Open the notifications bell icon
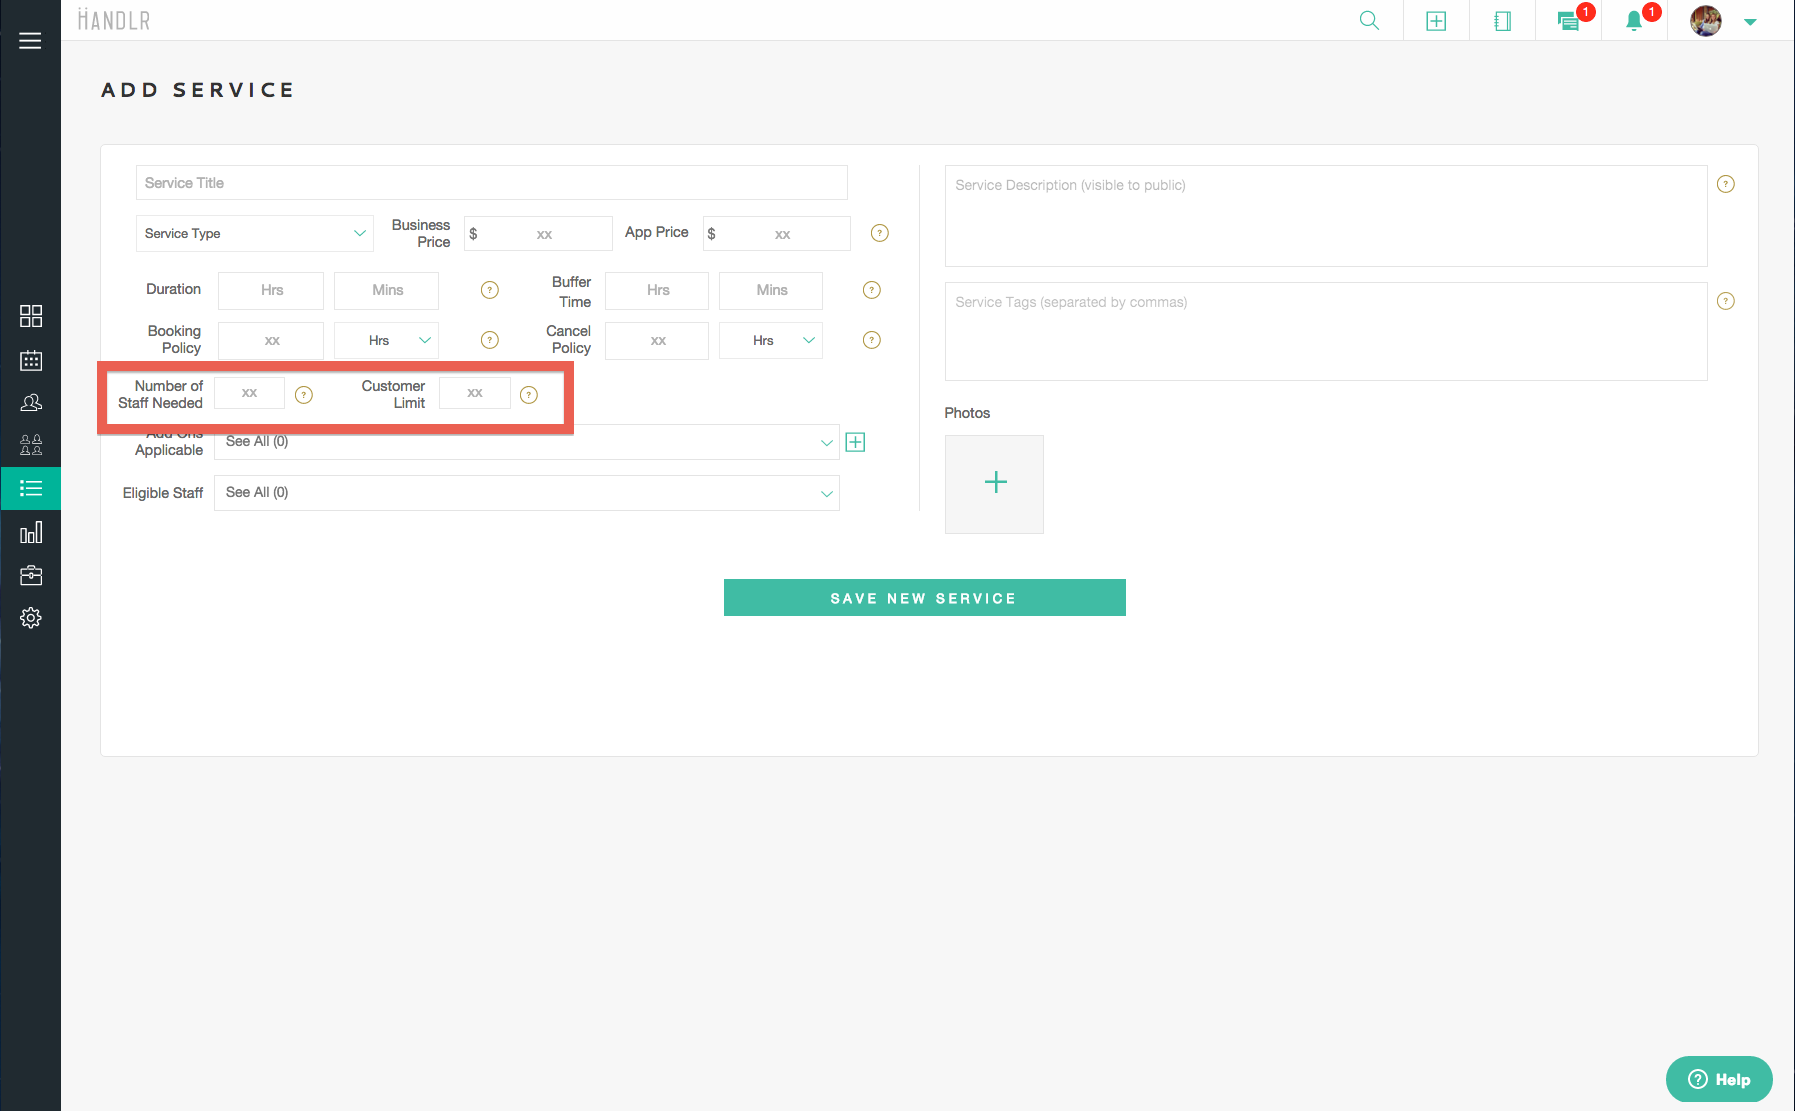The height and width of the screenshot is (1111, 1795). coord(1634,21)
